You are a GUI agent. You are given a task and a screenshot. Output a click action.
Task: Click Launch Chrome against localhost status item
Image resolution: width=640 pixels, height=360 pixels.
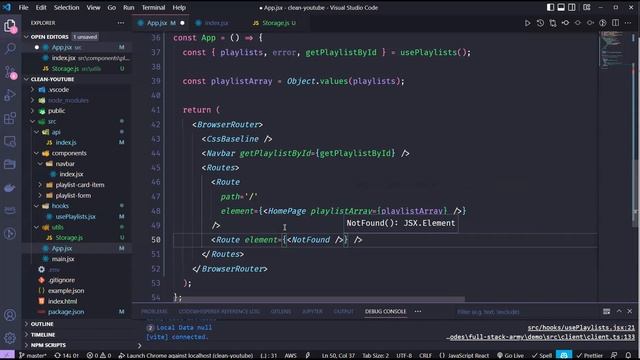(x=186, y=356)
